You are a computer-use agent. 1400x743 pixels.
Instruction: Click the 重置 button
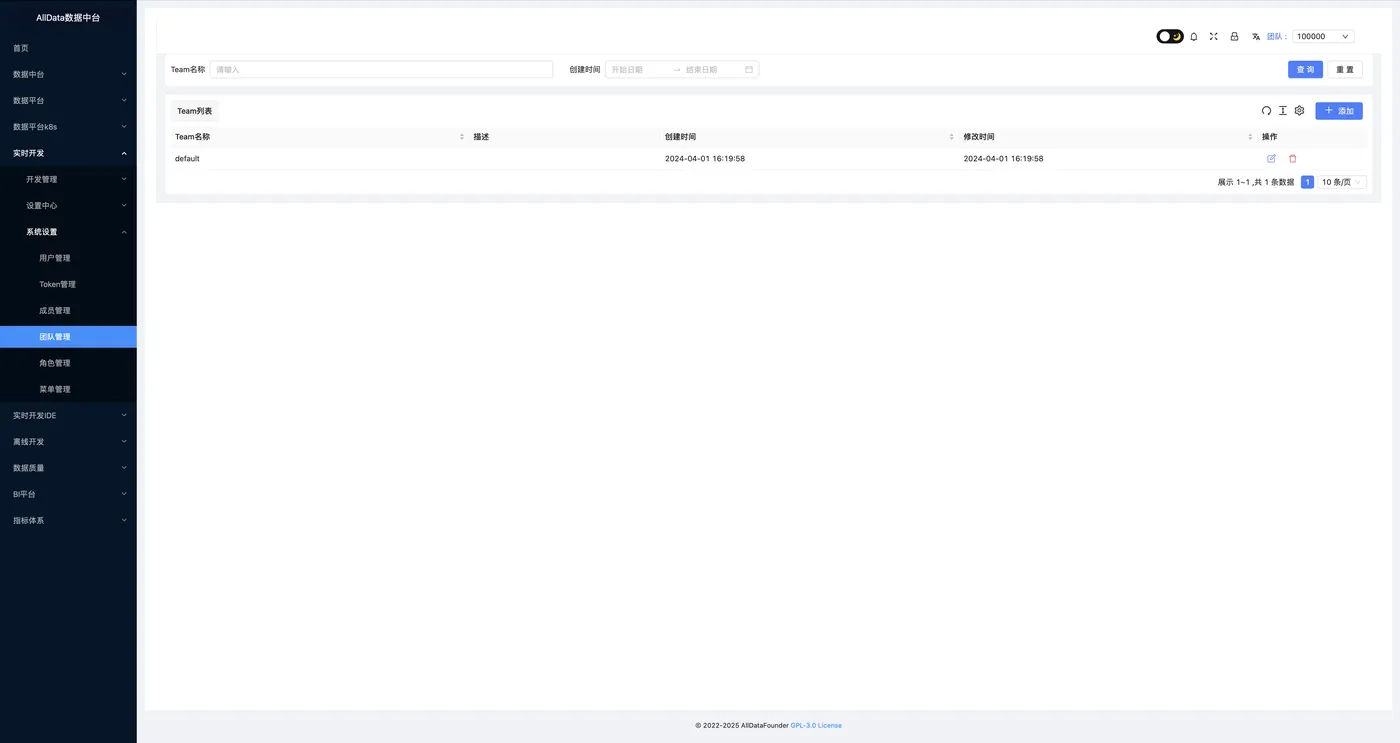pyautogui.click(x=1345, y=69)
